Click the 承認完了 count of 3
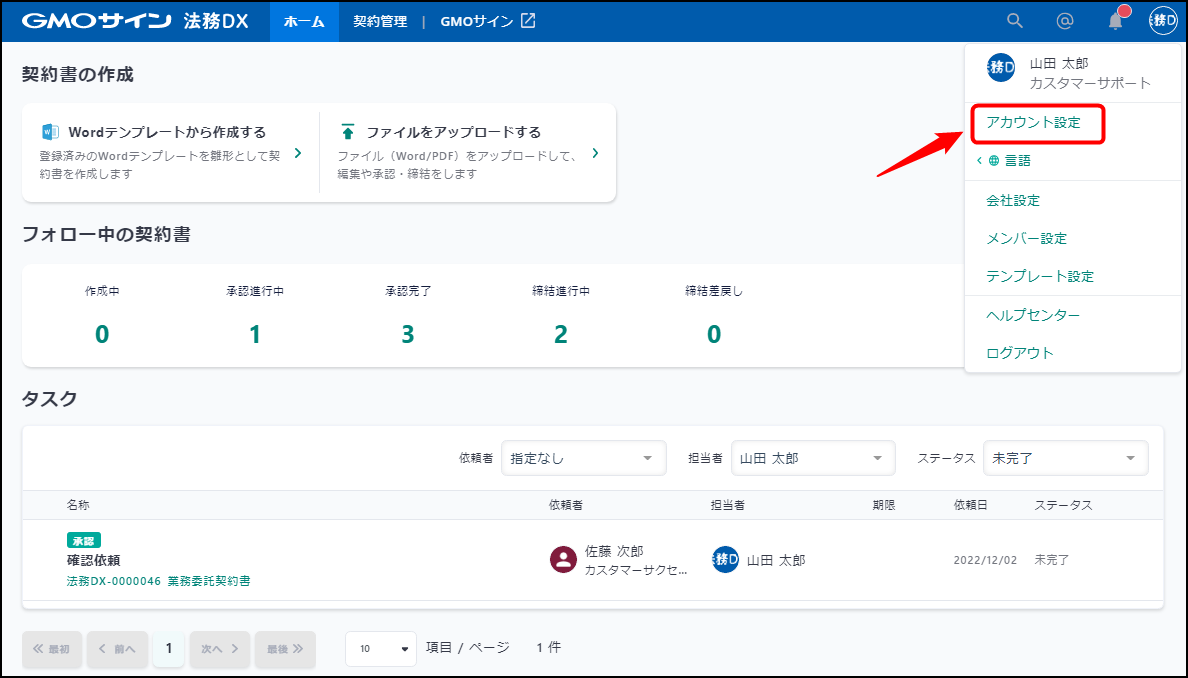This screenshot has width=1188, height=678. coord(407,334)
